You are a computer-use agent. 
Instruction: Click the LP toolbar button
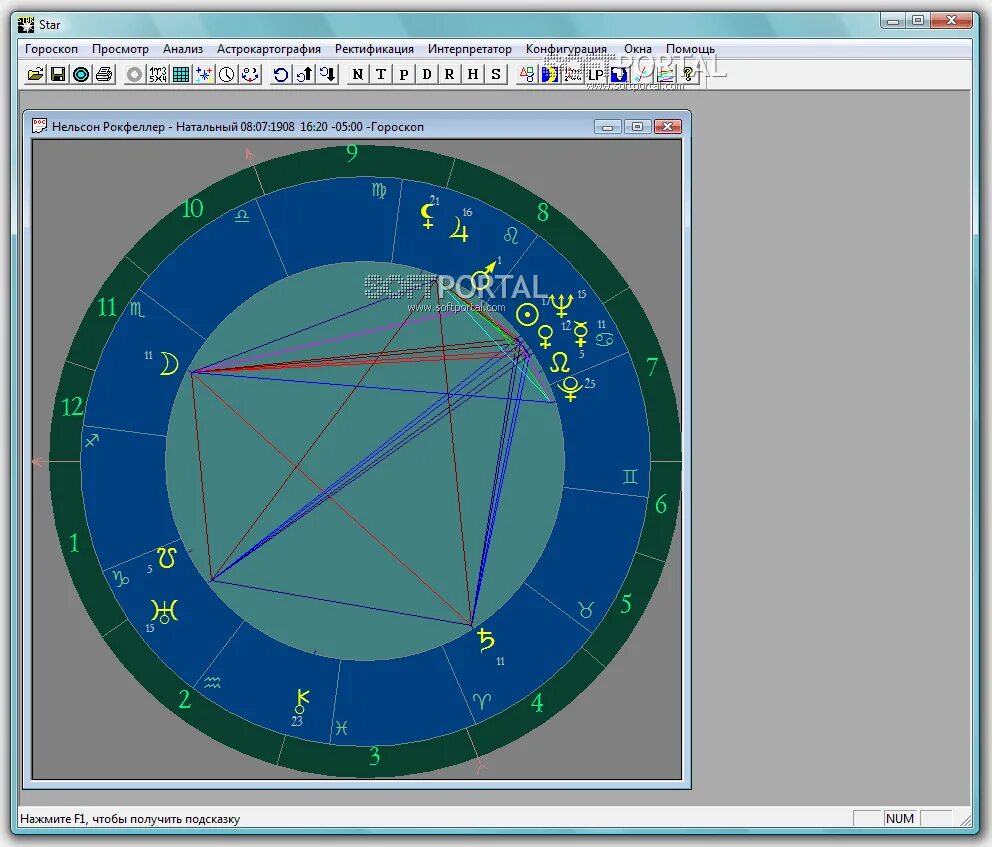pos(595,75)
